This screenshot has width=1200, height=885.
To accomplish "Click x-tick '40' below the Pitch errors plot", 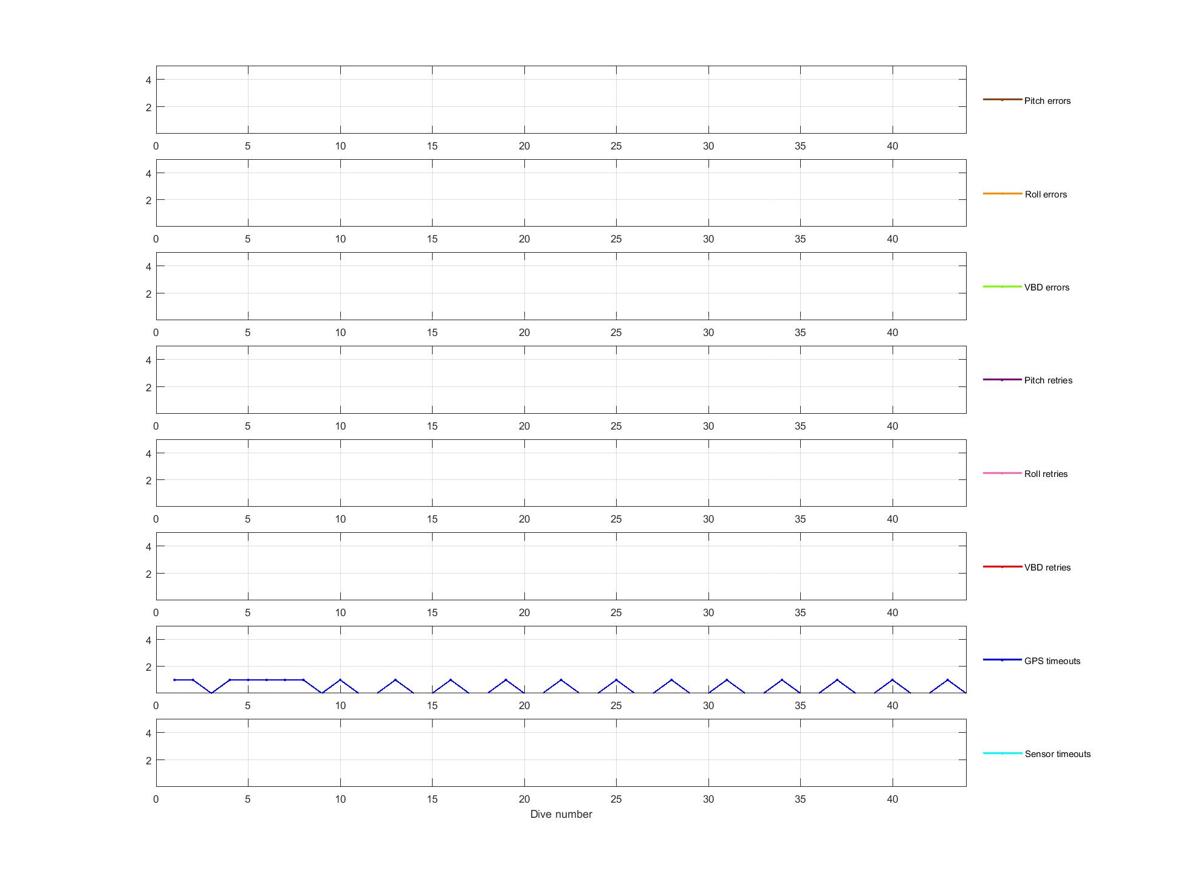I will tap(893, 146).
